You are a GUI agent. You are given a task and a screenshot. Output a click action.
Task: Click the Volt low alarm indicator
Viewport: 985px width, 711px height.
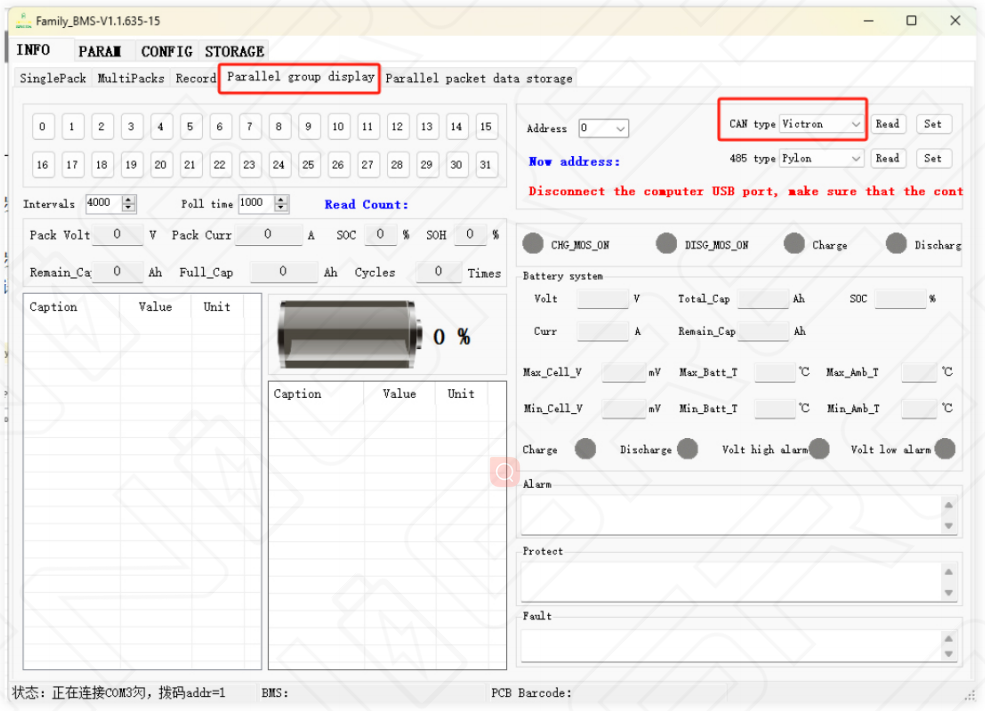(944, 449)
